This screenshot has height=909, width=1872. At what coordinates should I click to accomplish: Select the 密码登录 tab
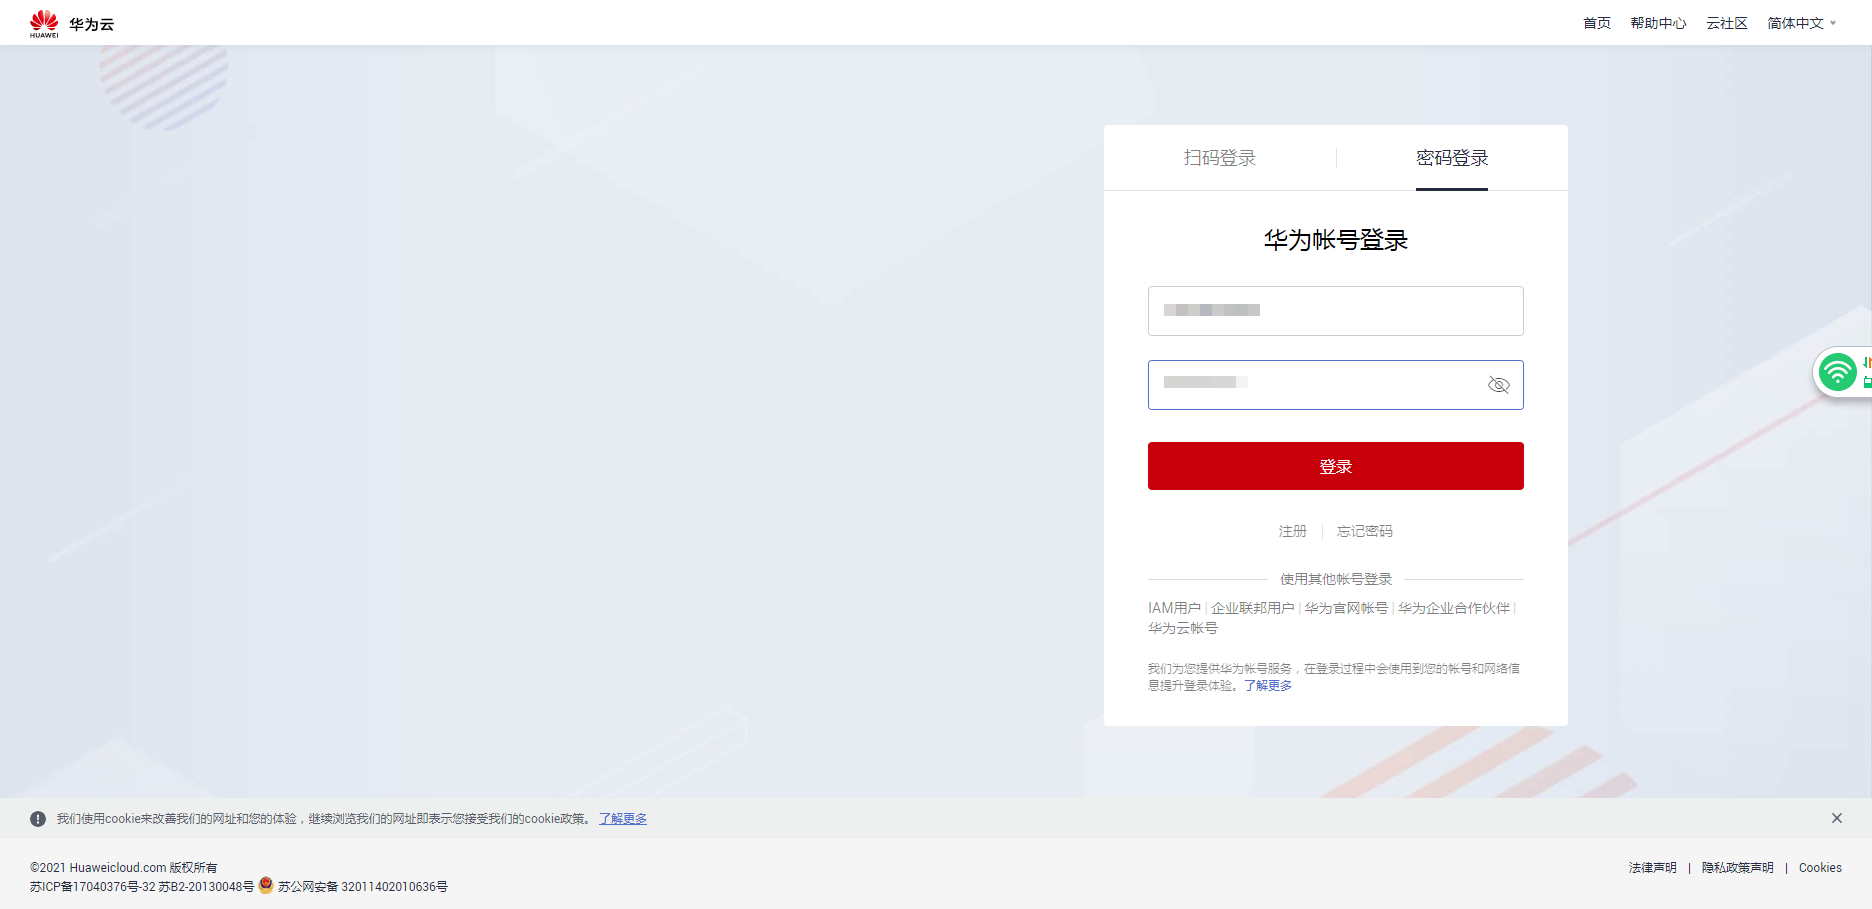(1452, 158)
